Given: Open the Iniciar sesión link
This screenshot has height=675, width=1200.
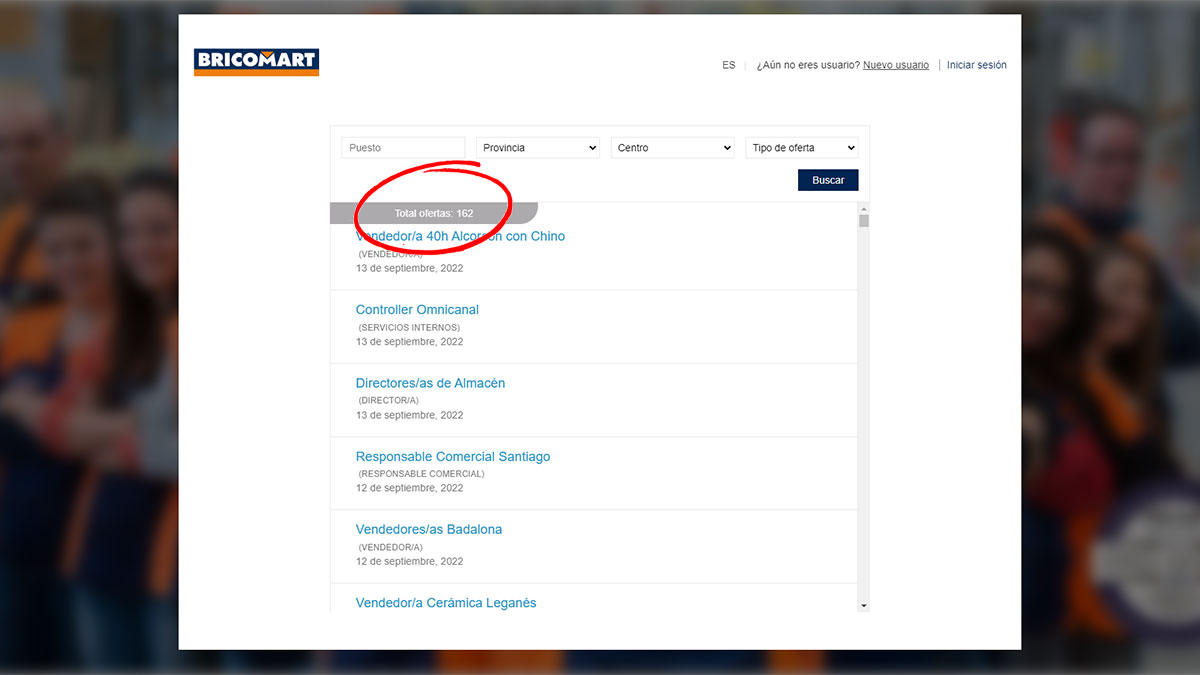Looking at the screenshot, I should coord(976,65).
